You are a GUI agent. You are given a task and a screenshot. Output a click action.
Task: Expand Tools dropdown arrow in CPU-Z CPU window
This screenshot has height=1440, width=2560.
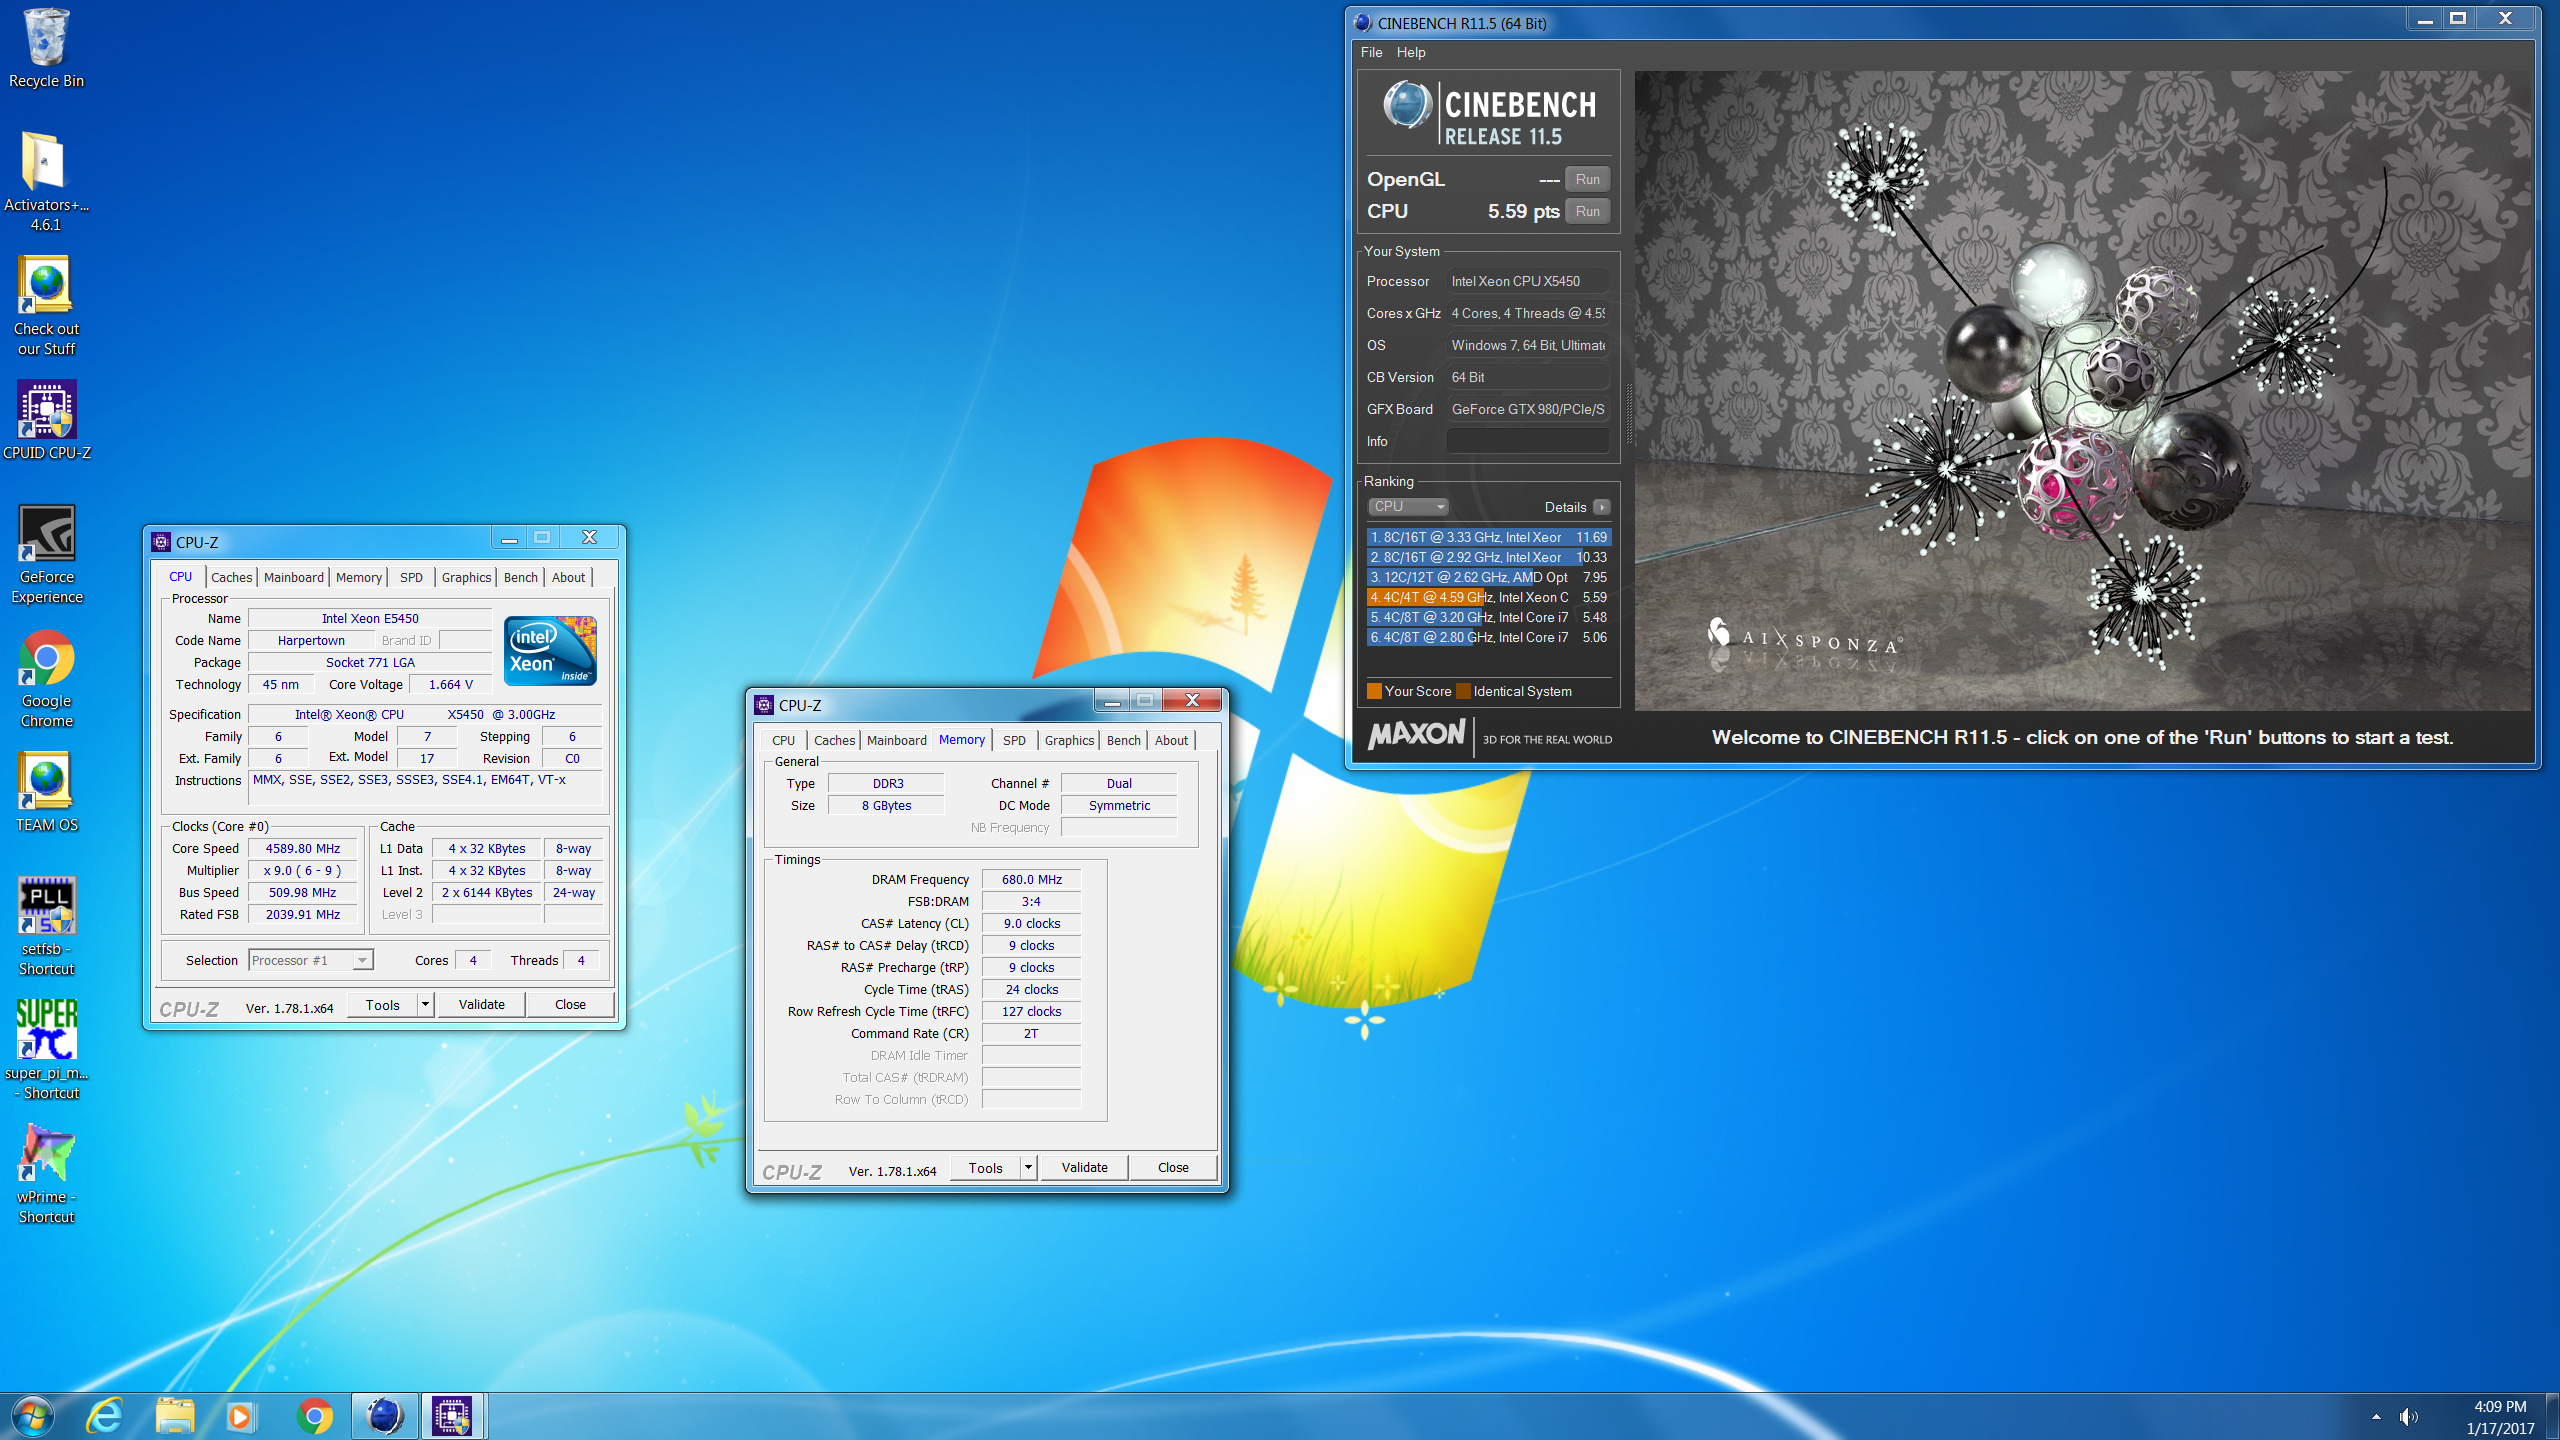coord(425,1004)
